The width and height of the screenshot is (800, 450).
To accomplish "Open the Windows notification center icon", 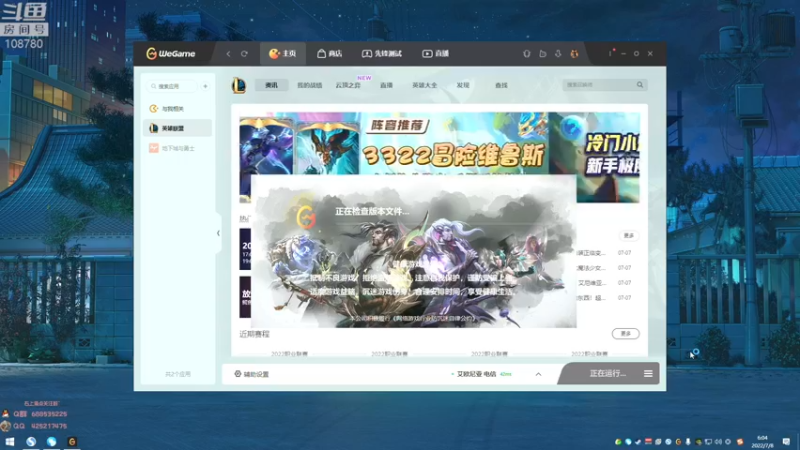I will (786, 442).
